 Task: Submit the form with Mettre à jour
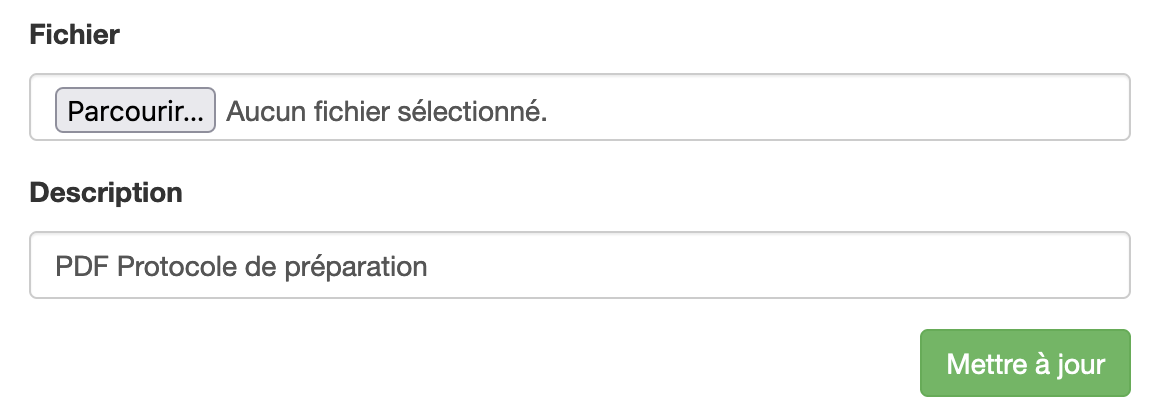click(x=1025, y=363)
